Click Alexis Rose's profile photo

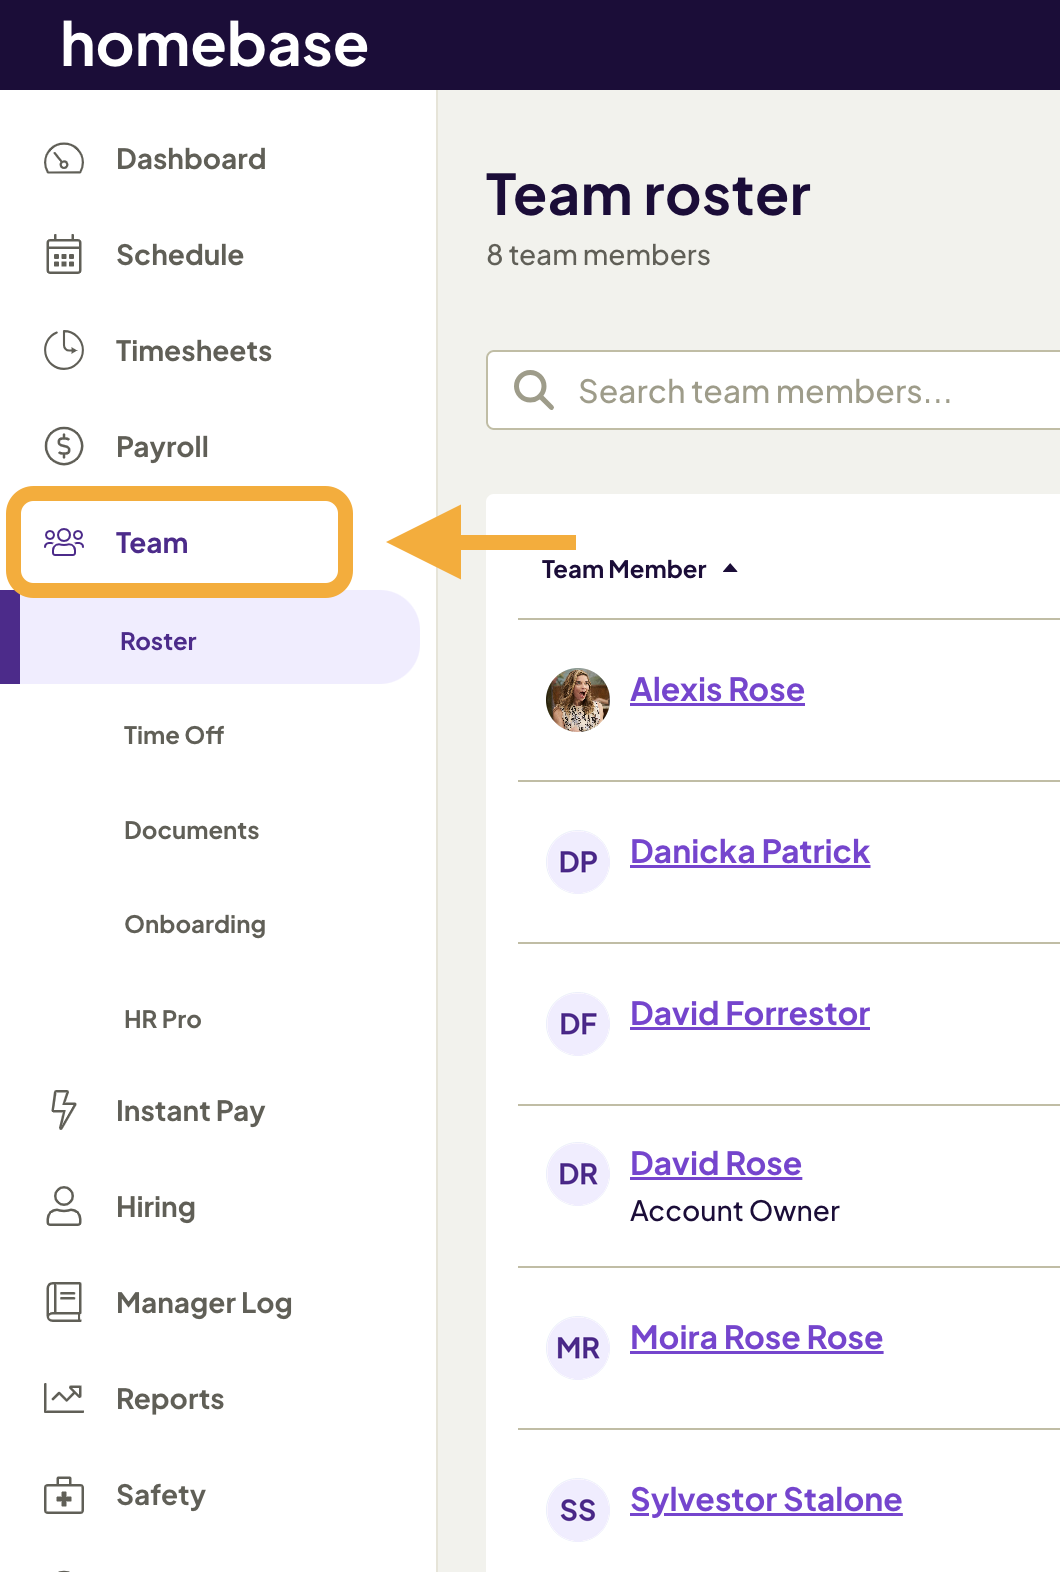coord(578,700)
